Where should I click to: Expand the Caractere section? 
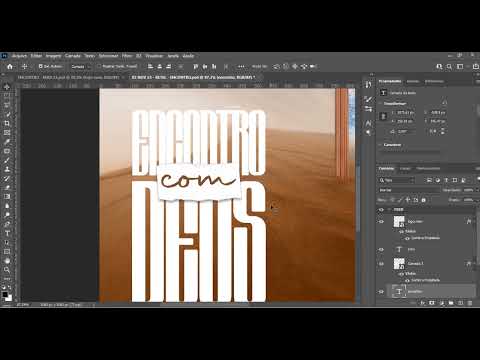380,145
